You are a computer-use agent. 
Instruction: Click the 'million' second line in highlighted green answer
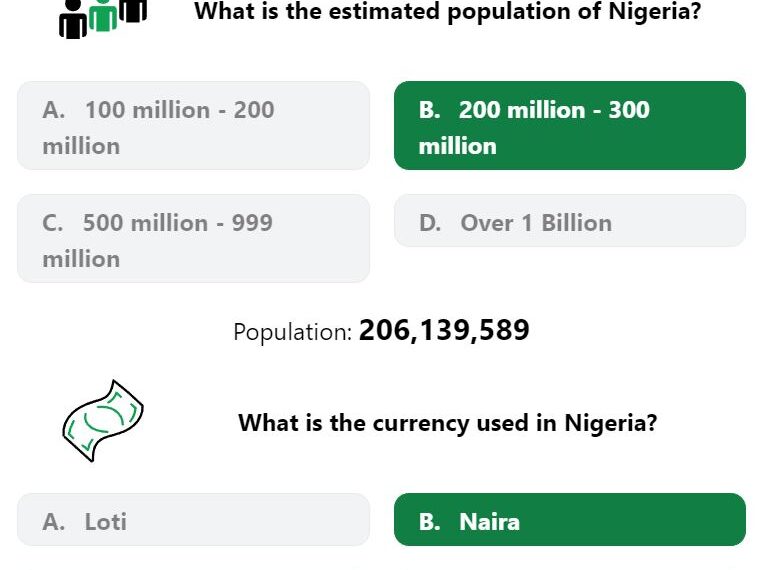(458, 146)
